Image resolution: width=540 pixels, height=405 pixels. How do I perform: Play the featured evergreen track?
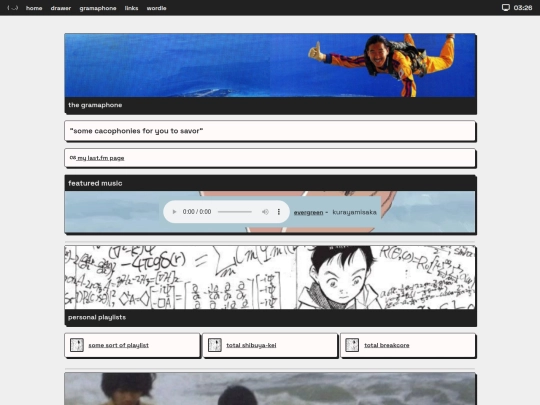click(174, 212)
